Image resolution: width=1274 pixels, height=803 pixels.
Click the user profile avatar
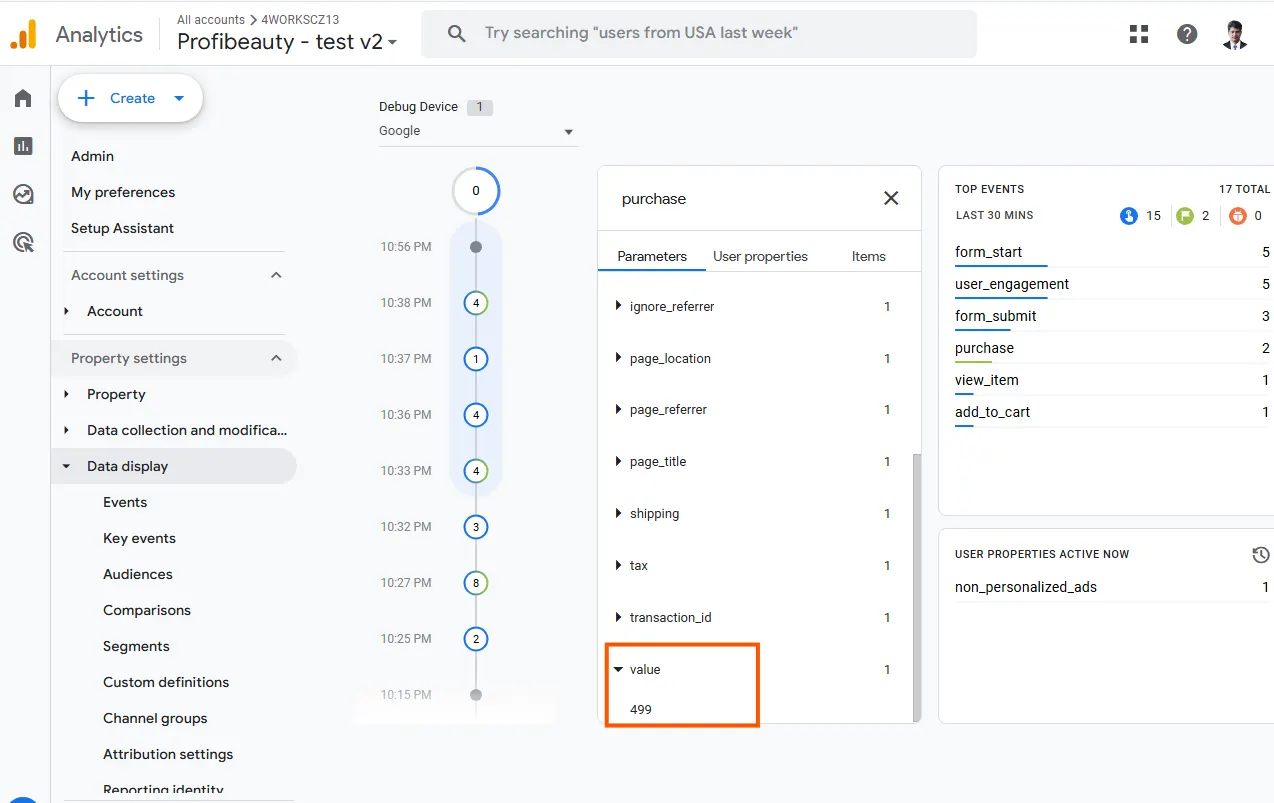coord(1235,34)
